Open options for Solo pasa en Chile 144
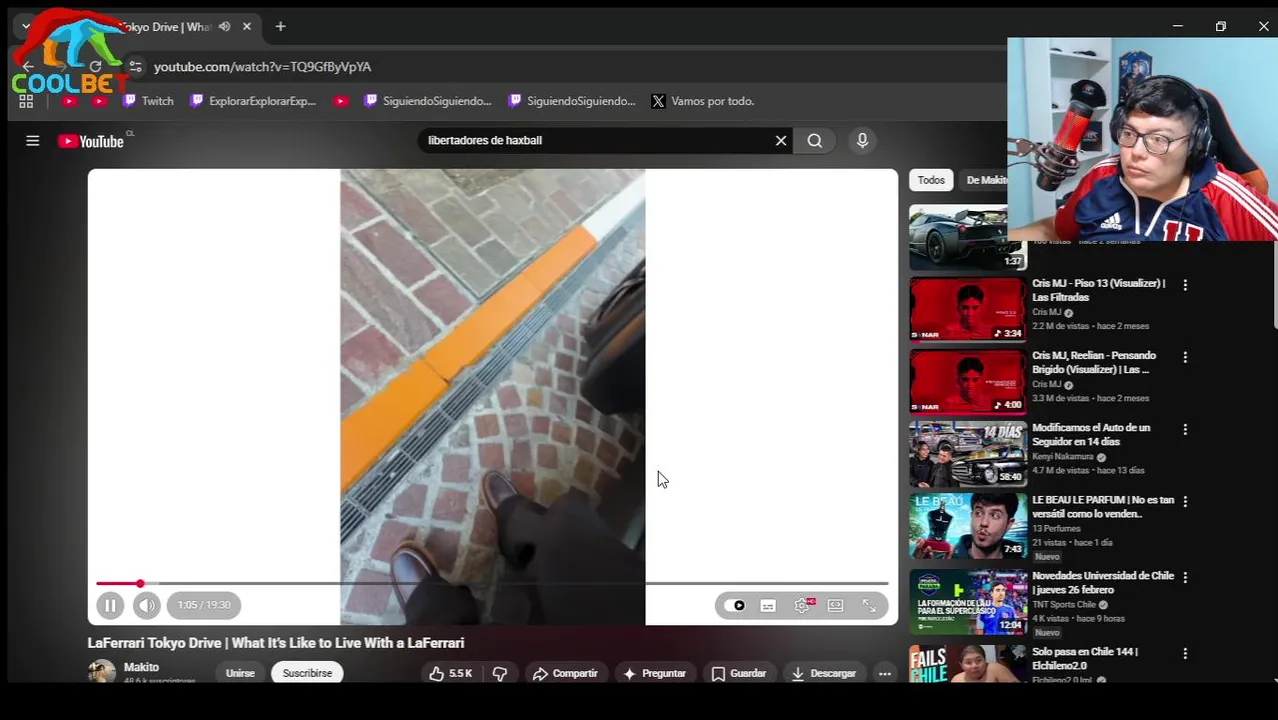This screenshot has height=720, width=1278. pyautogui.click(x=1185, y=653)
